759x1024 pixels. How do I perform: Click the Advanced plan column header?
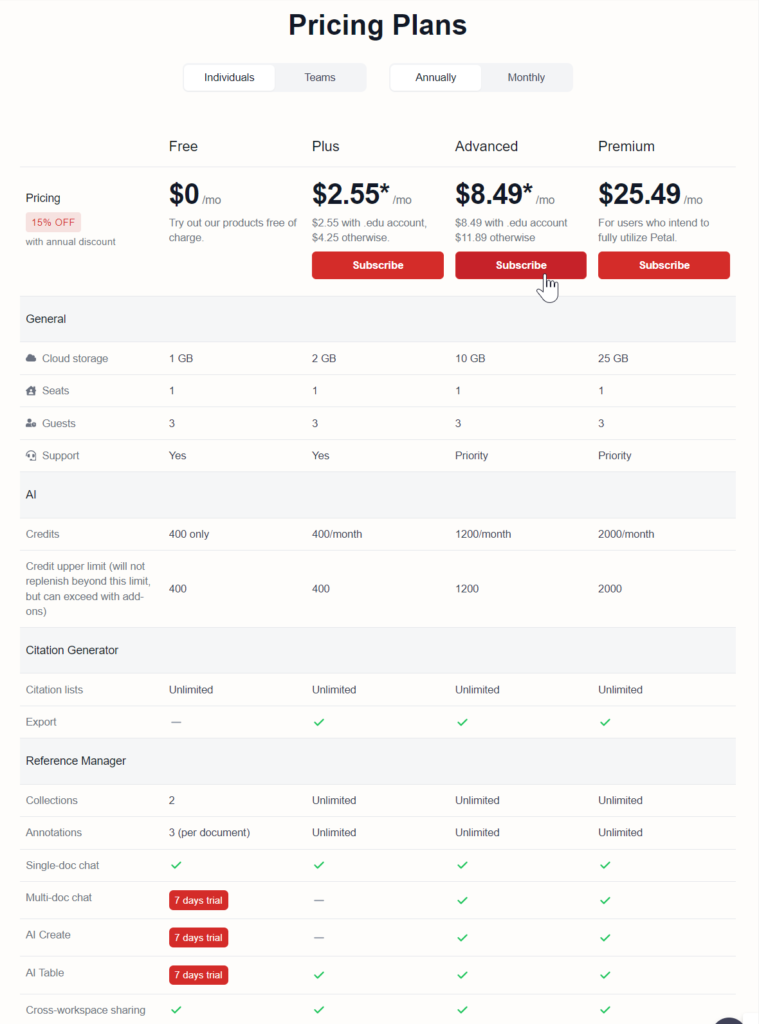click(486, 146)
